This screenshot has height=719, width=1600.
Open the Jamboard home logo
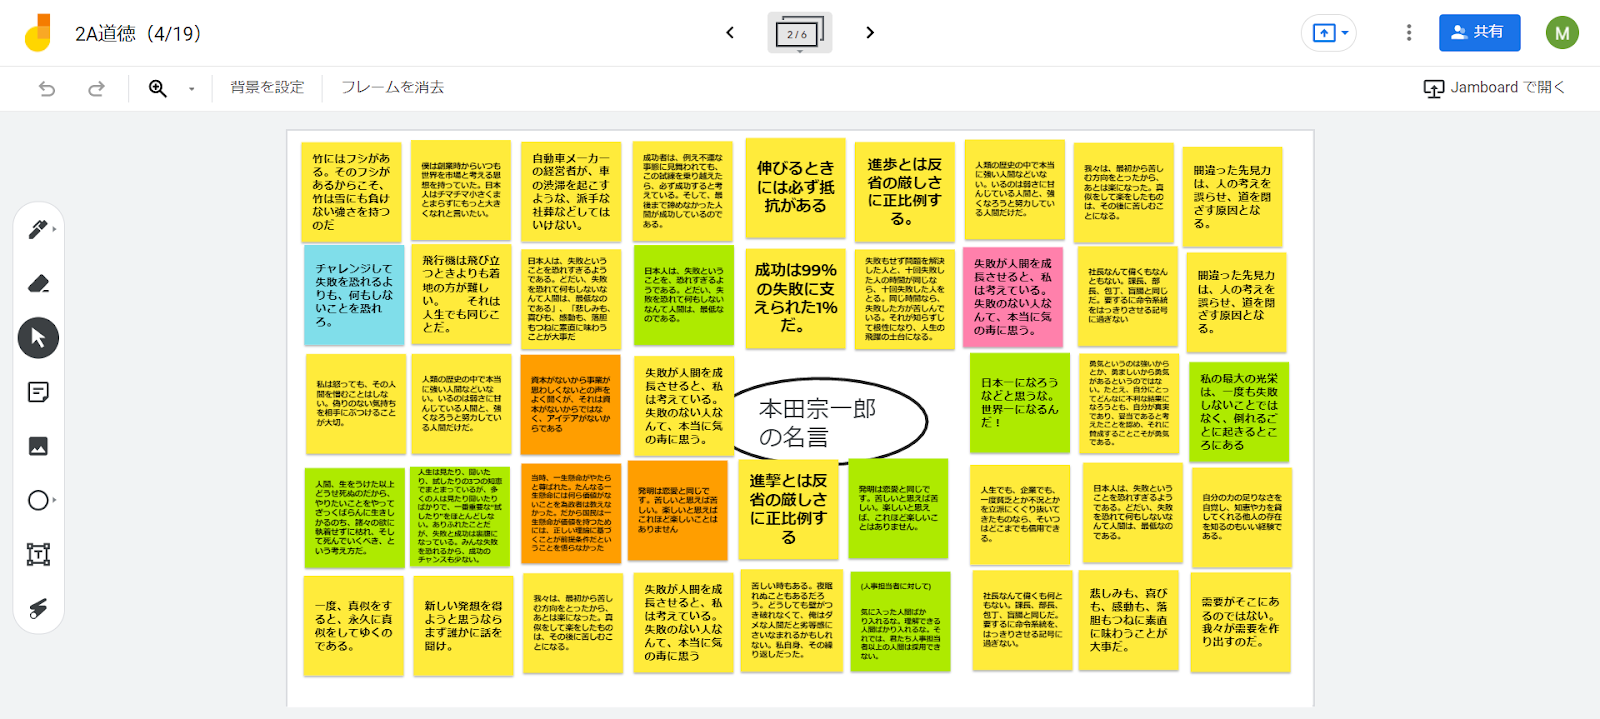[x=38, y=33]
